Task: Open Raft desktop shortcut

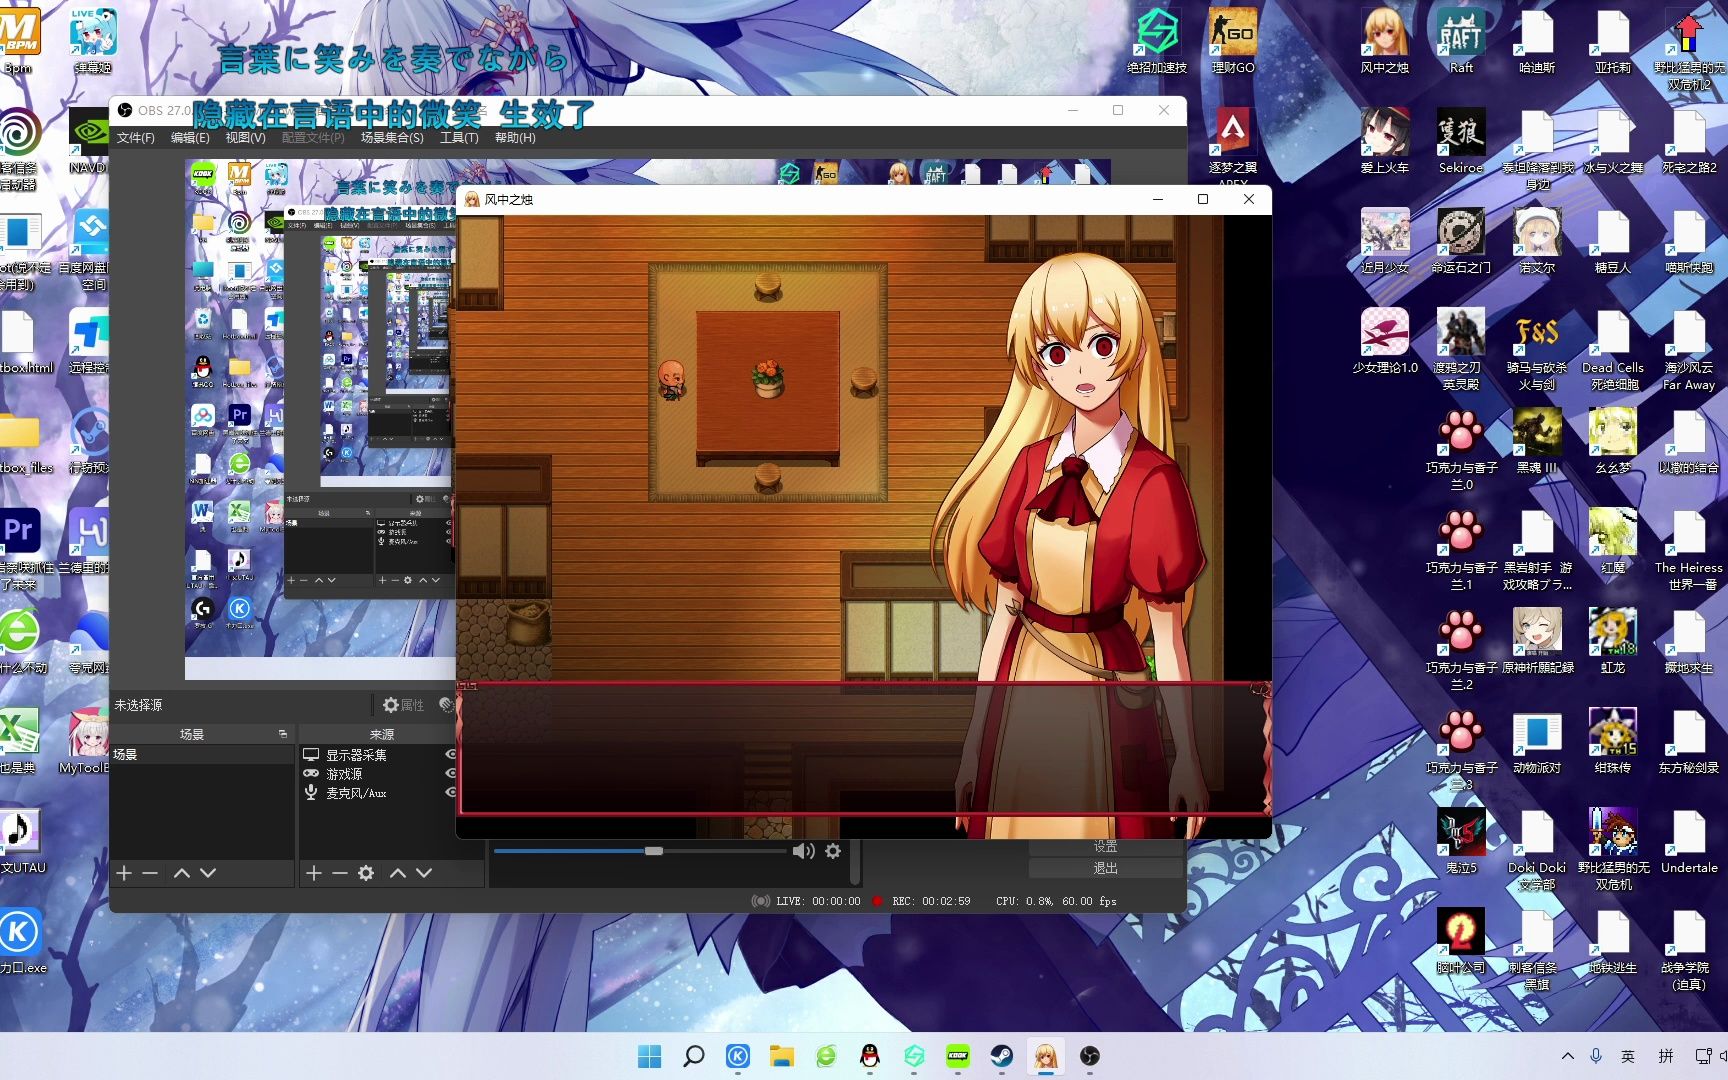Action: (1461, 42)
